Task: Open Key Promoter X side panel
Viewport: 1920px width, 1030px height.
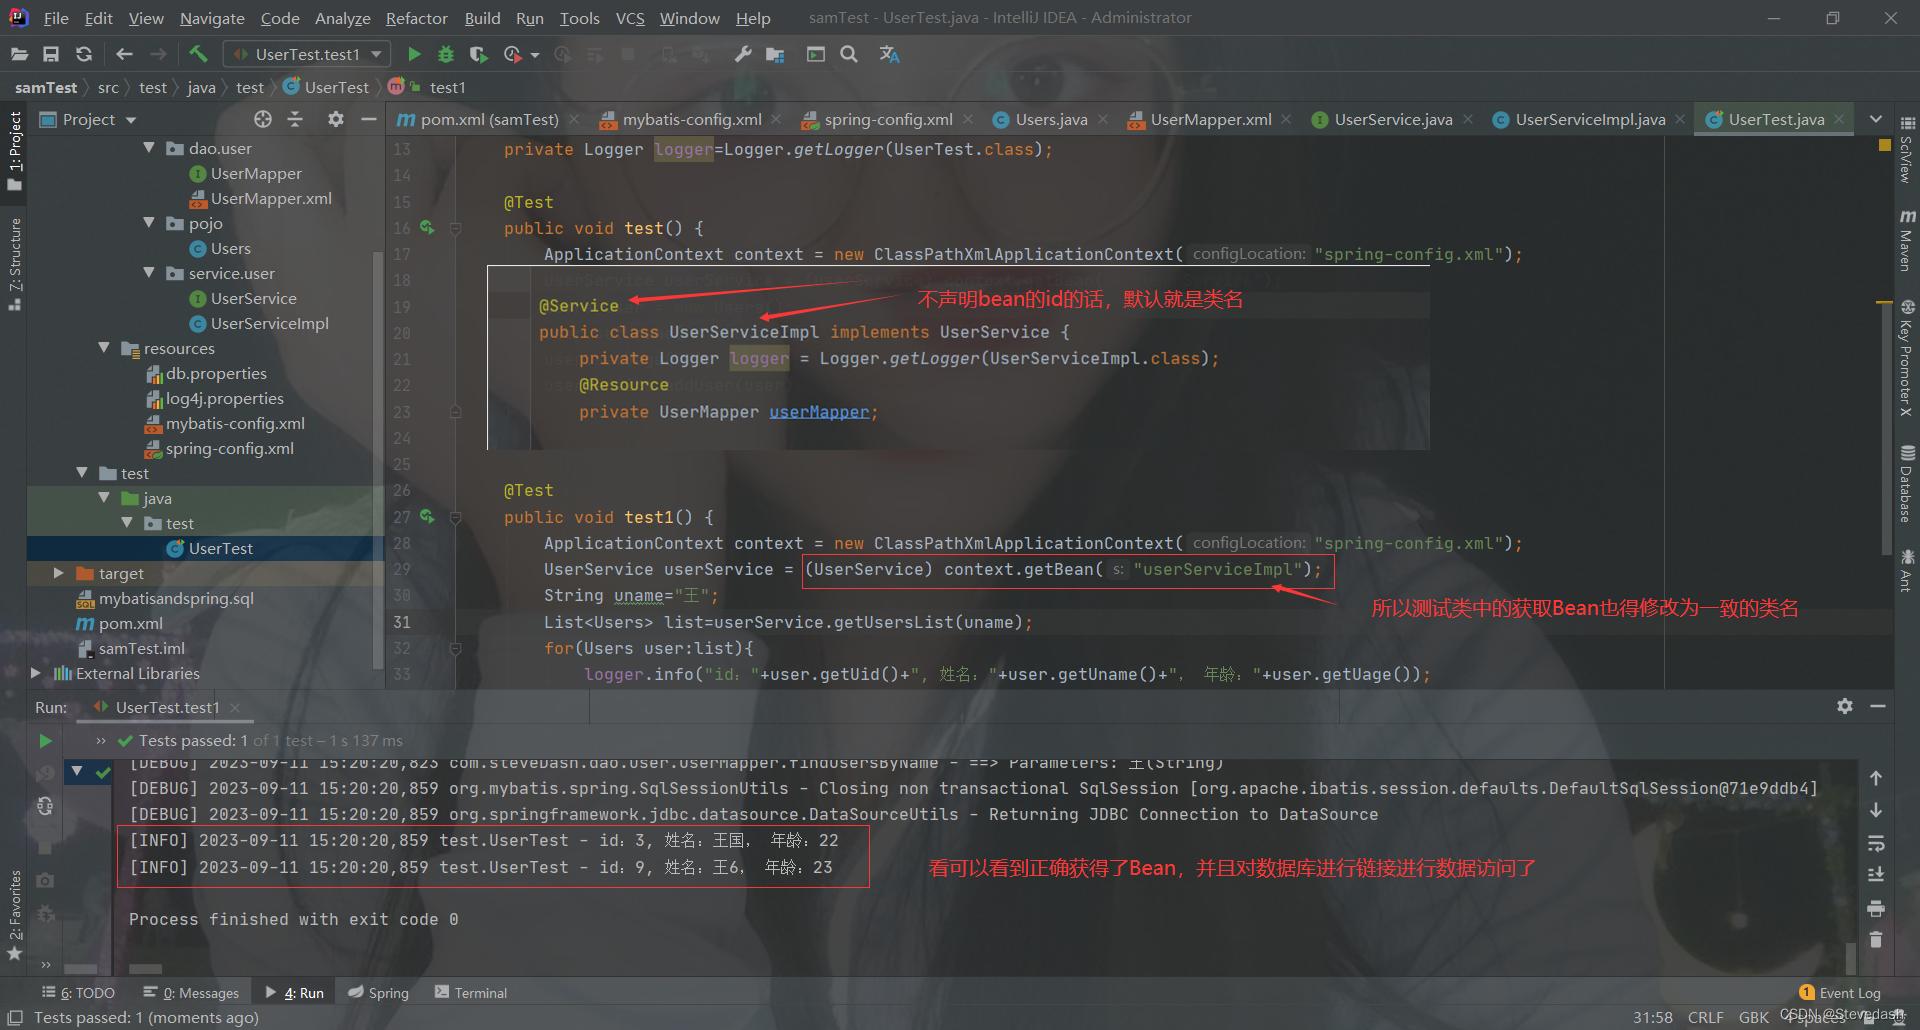Action: click(1907, 358)
